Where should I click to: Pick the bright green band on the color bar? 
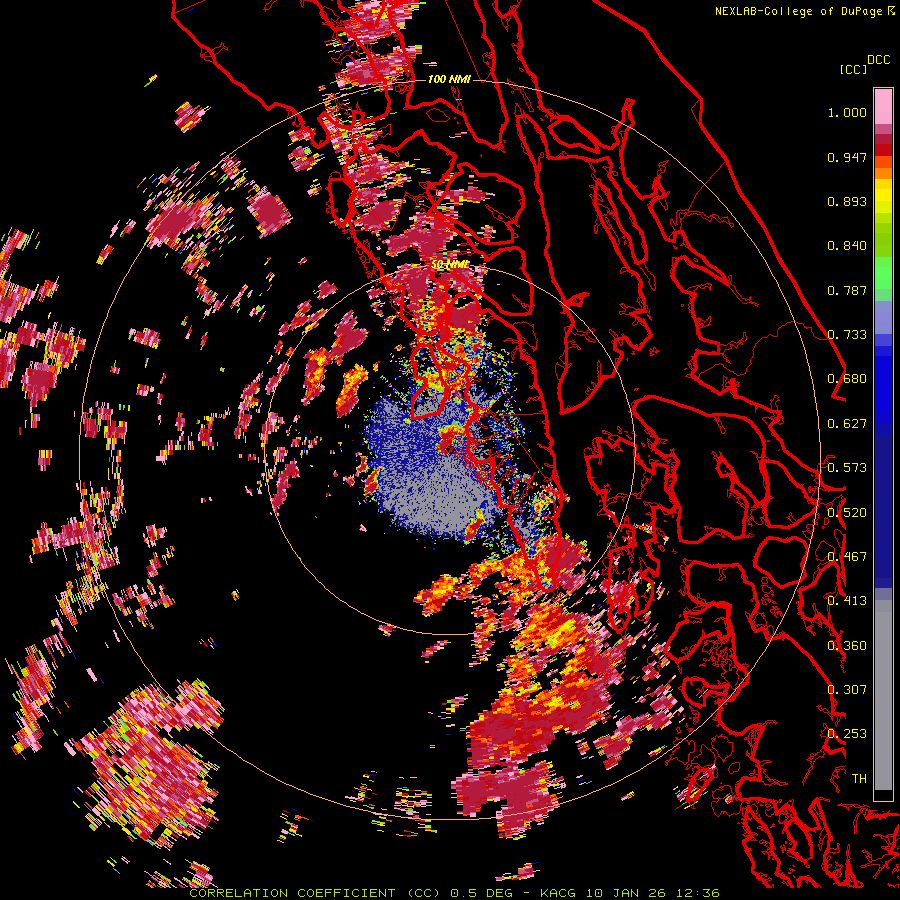pyautogui.click(x=883, y=273)
